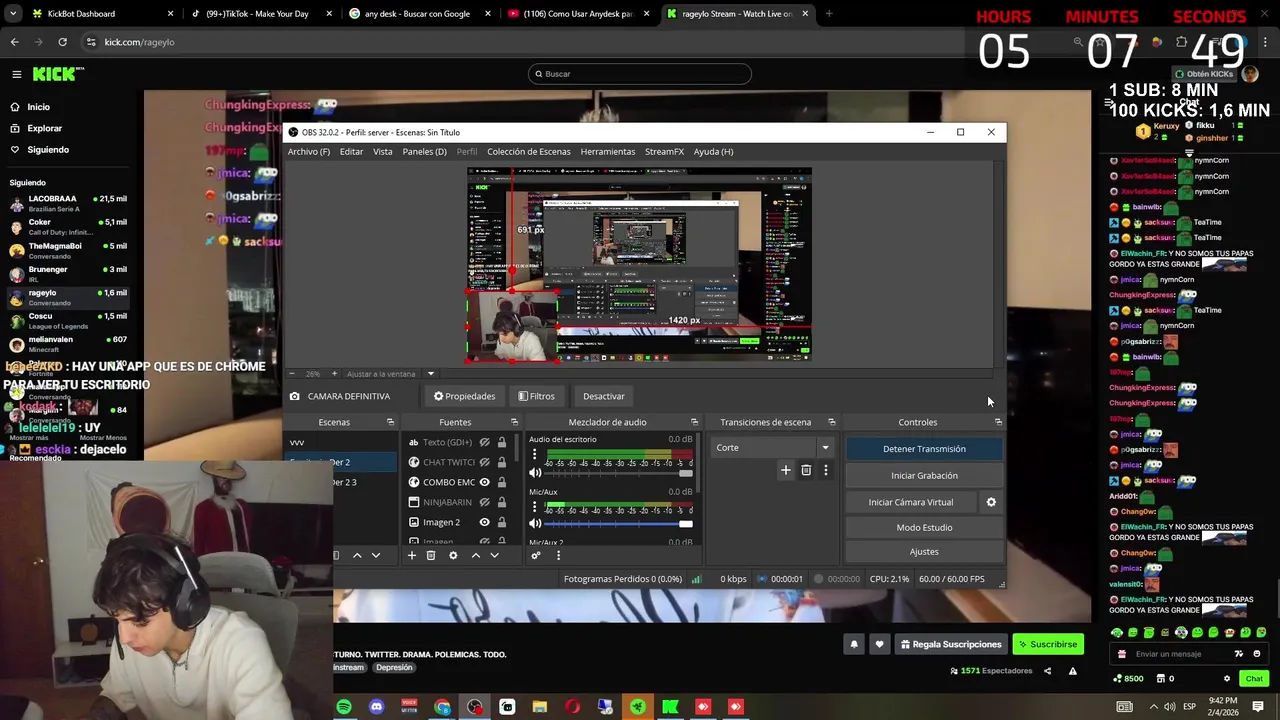Open source properties gear in Fuentes toolbar
The image size is (1280, 720).
tap(453, 555)
